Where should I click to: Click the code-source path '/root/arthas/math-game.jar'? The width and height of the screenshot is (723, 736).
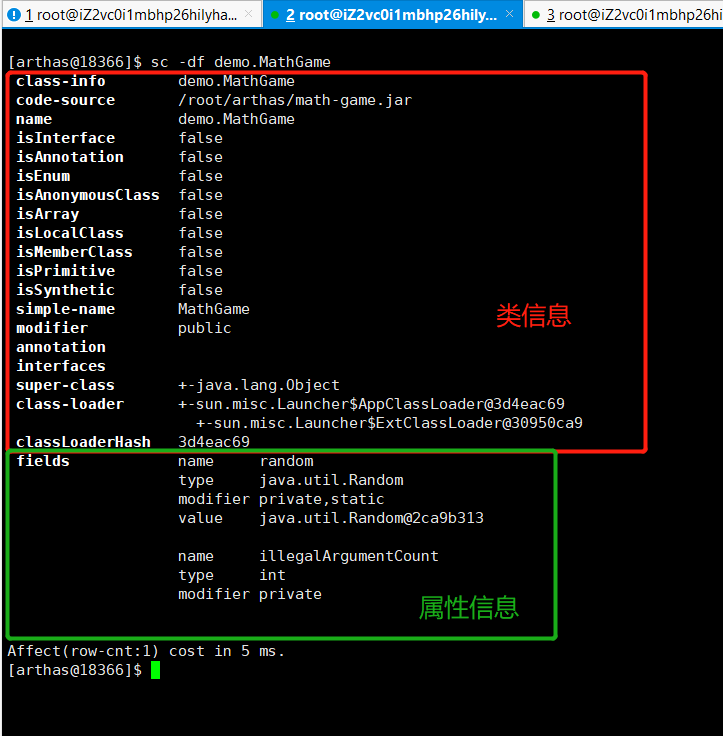[295, 100]
